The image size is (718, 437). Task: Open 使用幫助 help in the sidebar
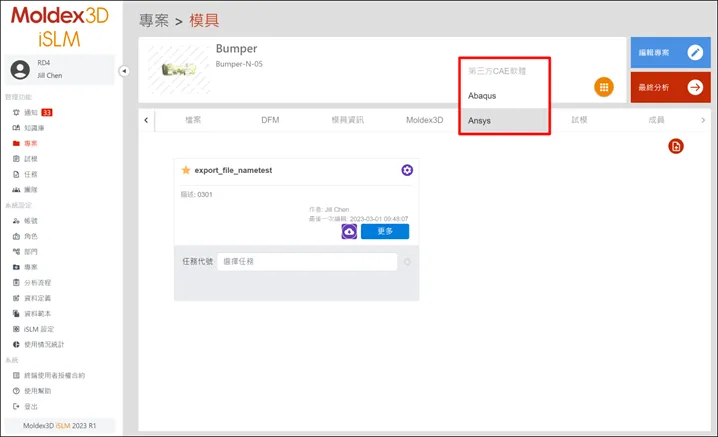coord(32,391)
